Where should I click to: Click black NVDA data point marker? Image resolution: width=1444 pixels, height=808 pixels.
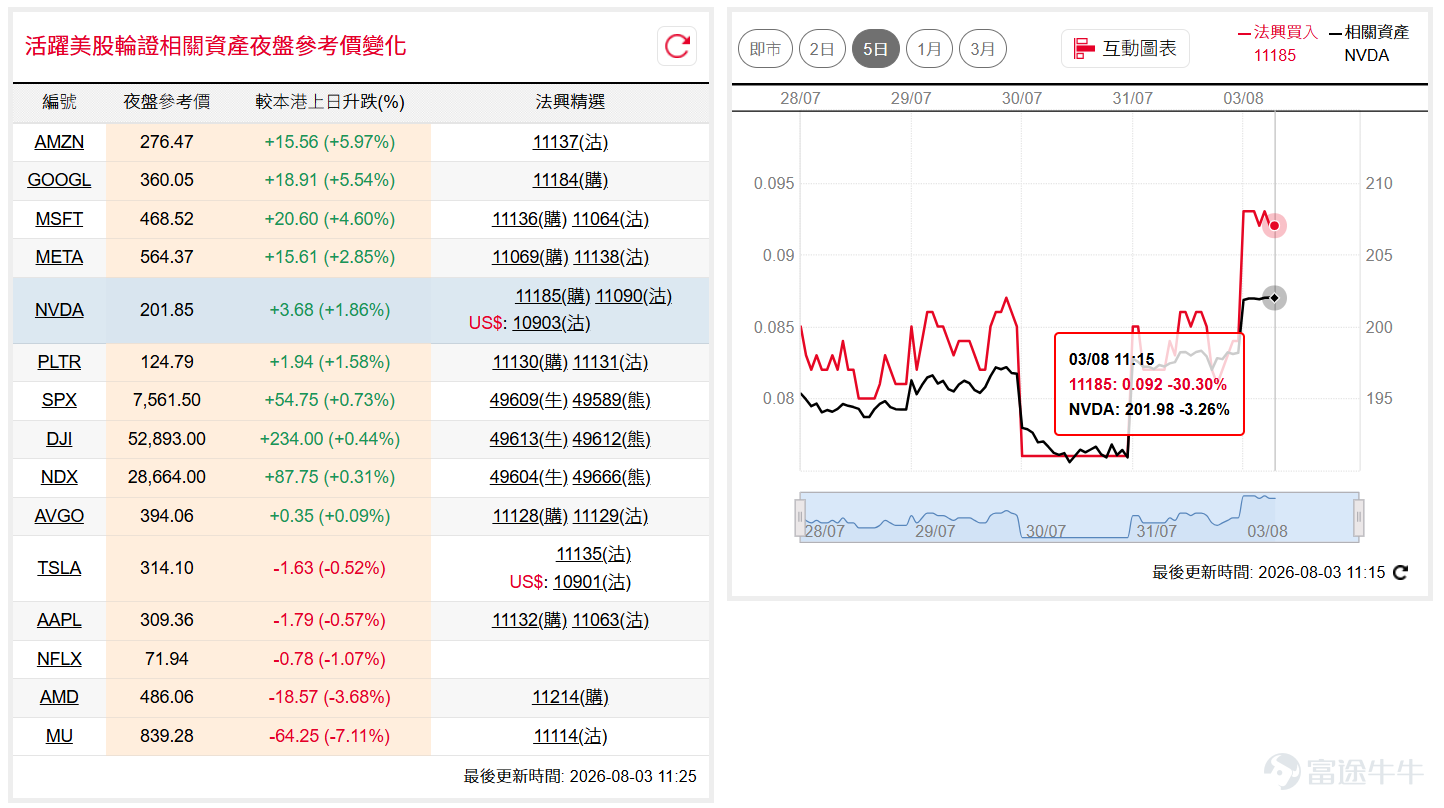pos(1274,298)
